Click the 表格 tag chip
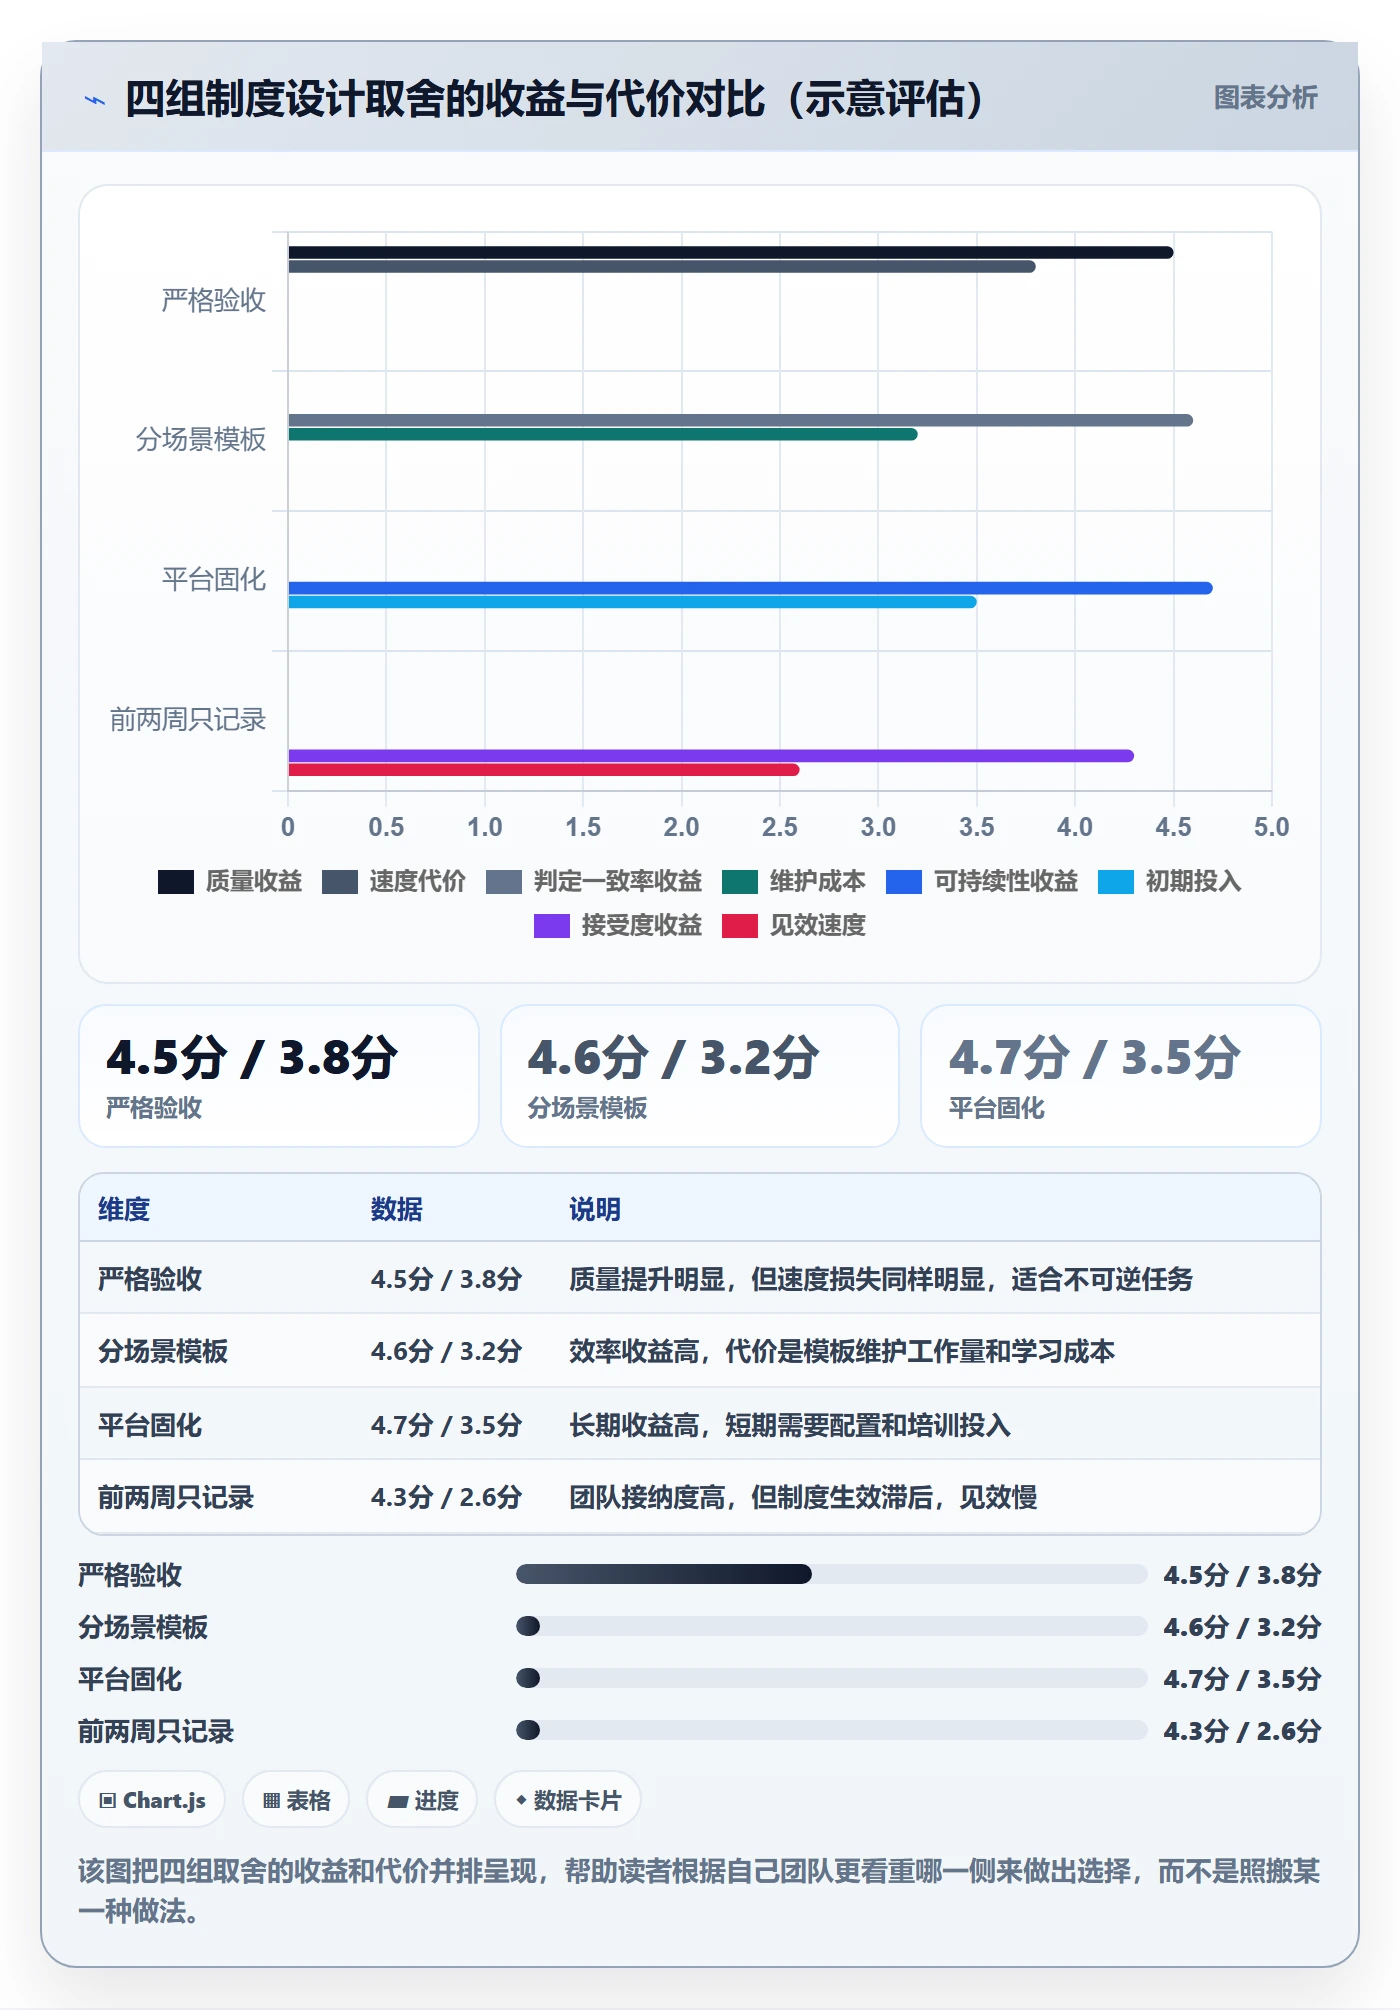The width and height of the screenshot is (1400, 2010). point(296,1800)
